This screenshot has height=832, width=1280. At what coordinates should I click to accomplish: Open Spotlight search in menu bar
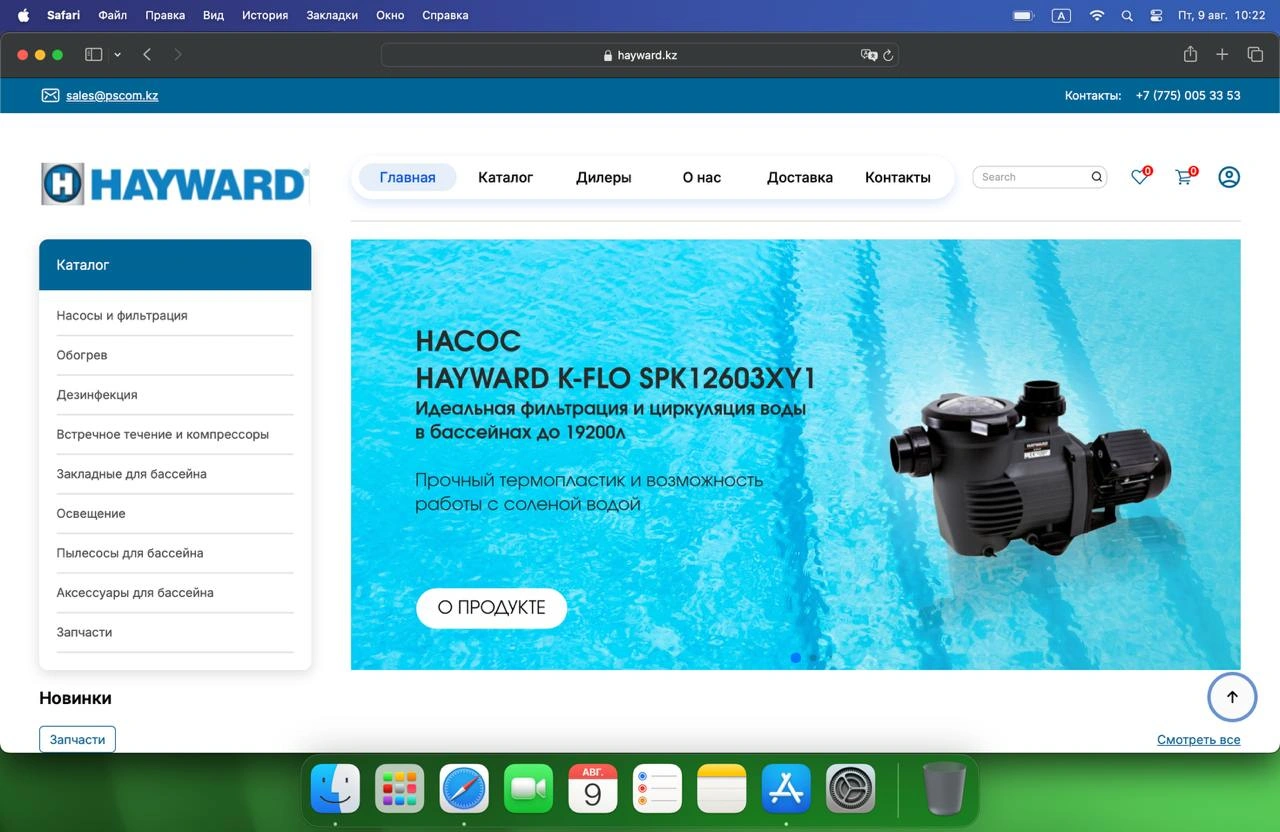coord(1127,16)
